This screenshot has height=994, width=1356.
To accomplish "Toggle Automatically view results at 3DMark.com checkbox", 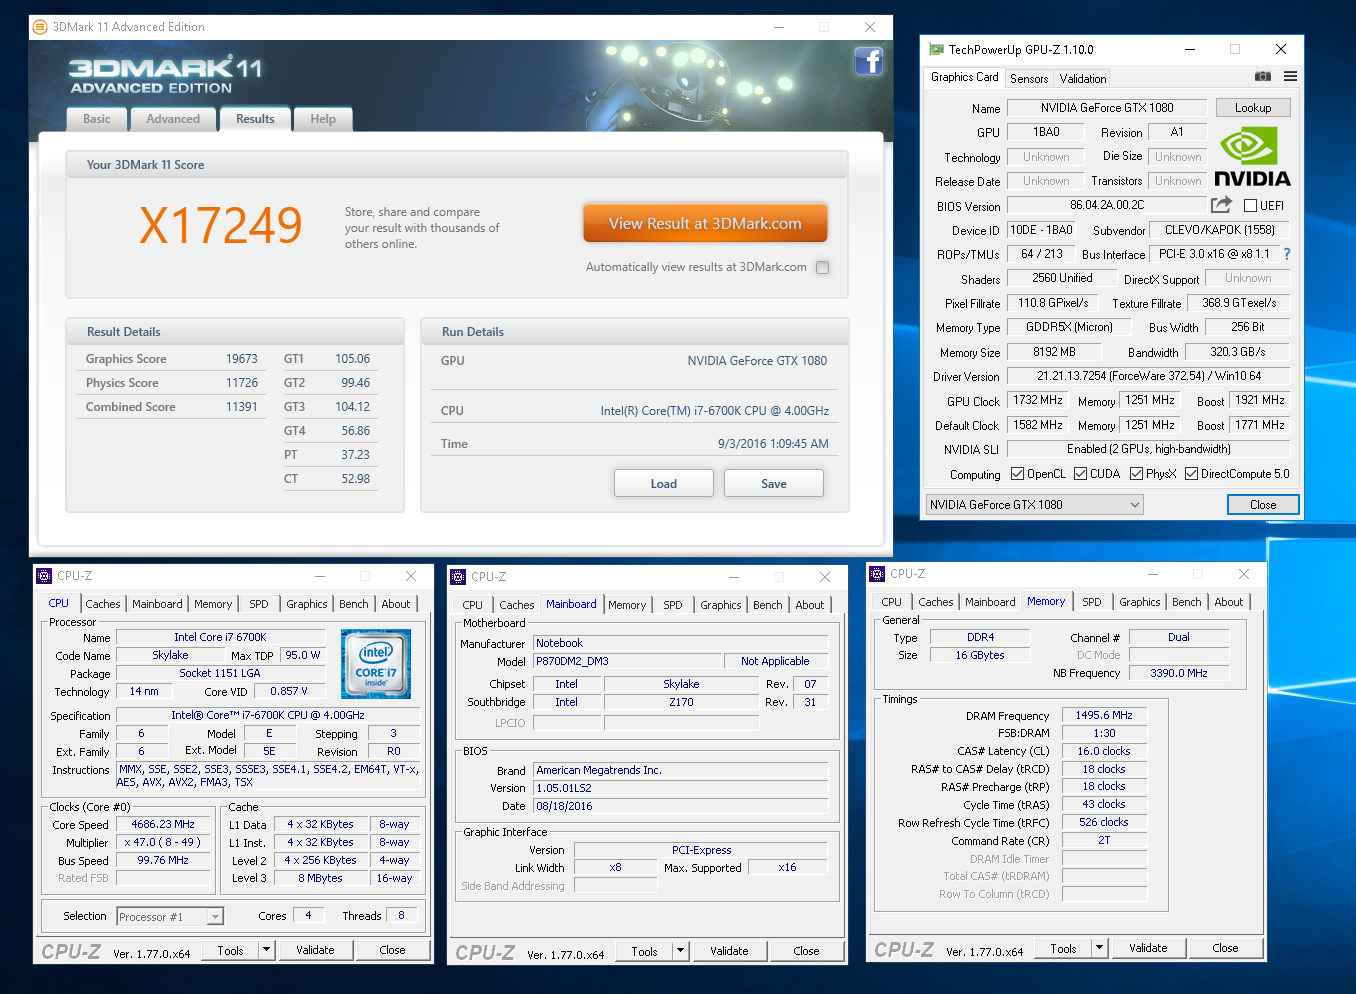I will coord(822,267).
